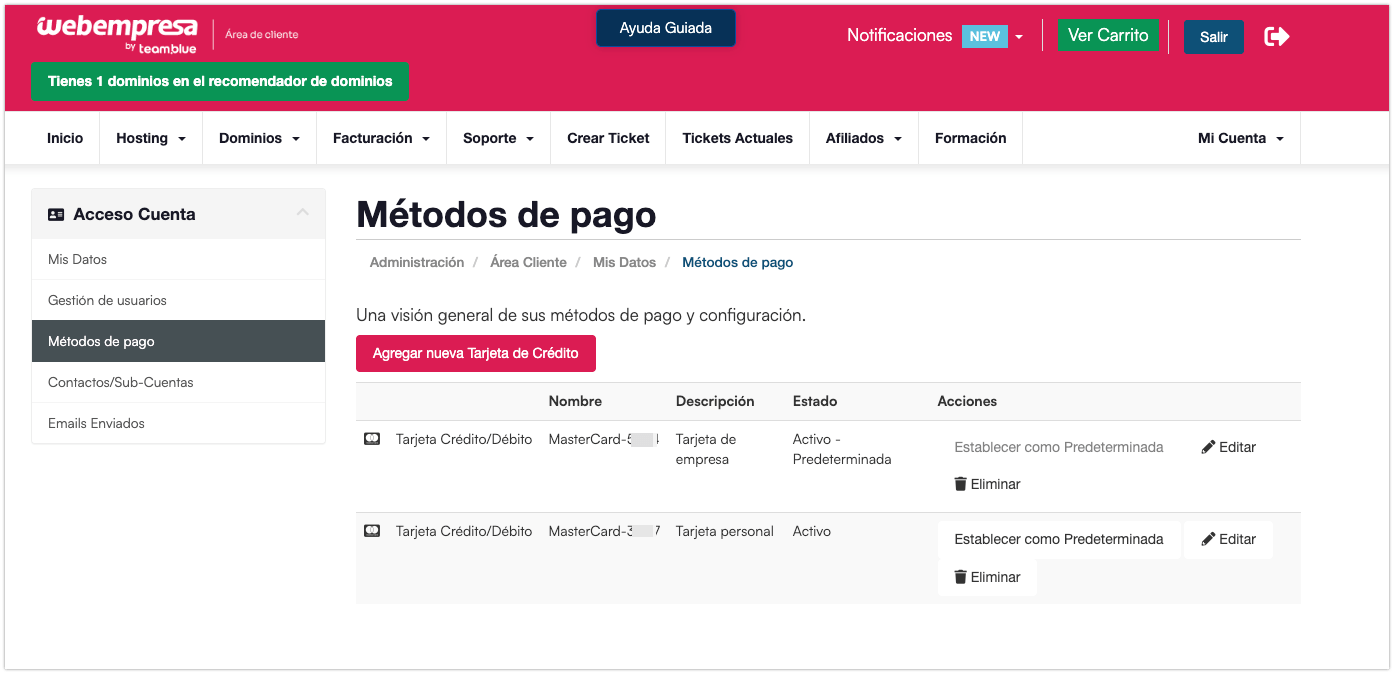Click the Webempresa logo
The image size is (1394, 674).
(117, 34)
